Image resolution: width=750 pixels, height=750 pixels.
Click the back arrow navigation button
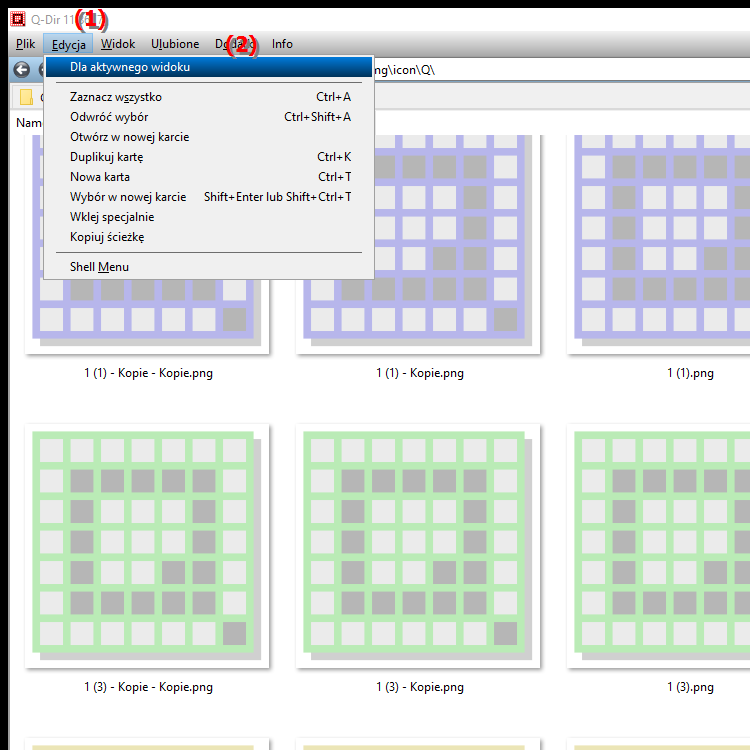point(22,70)
